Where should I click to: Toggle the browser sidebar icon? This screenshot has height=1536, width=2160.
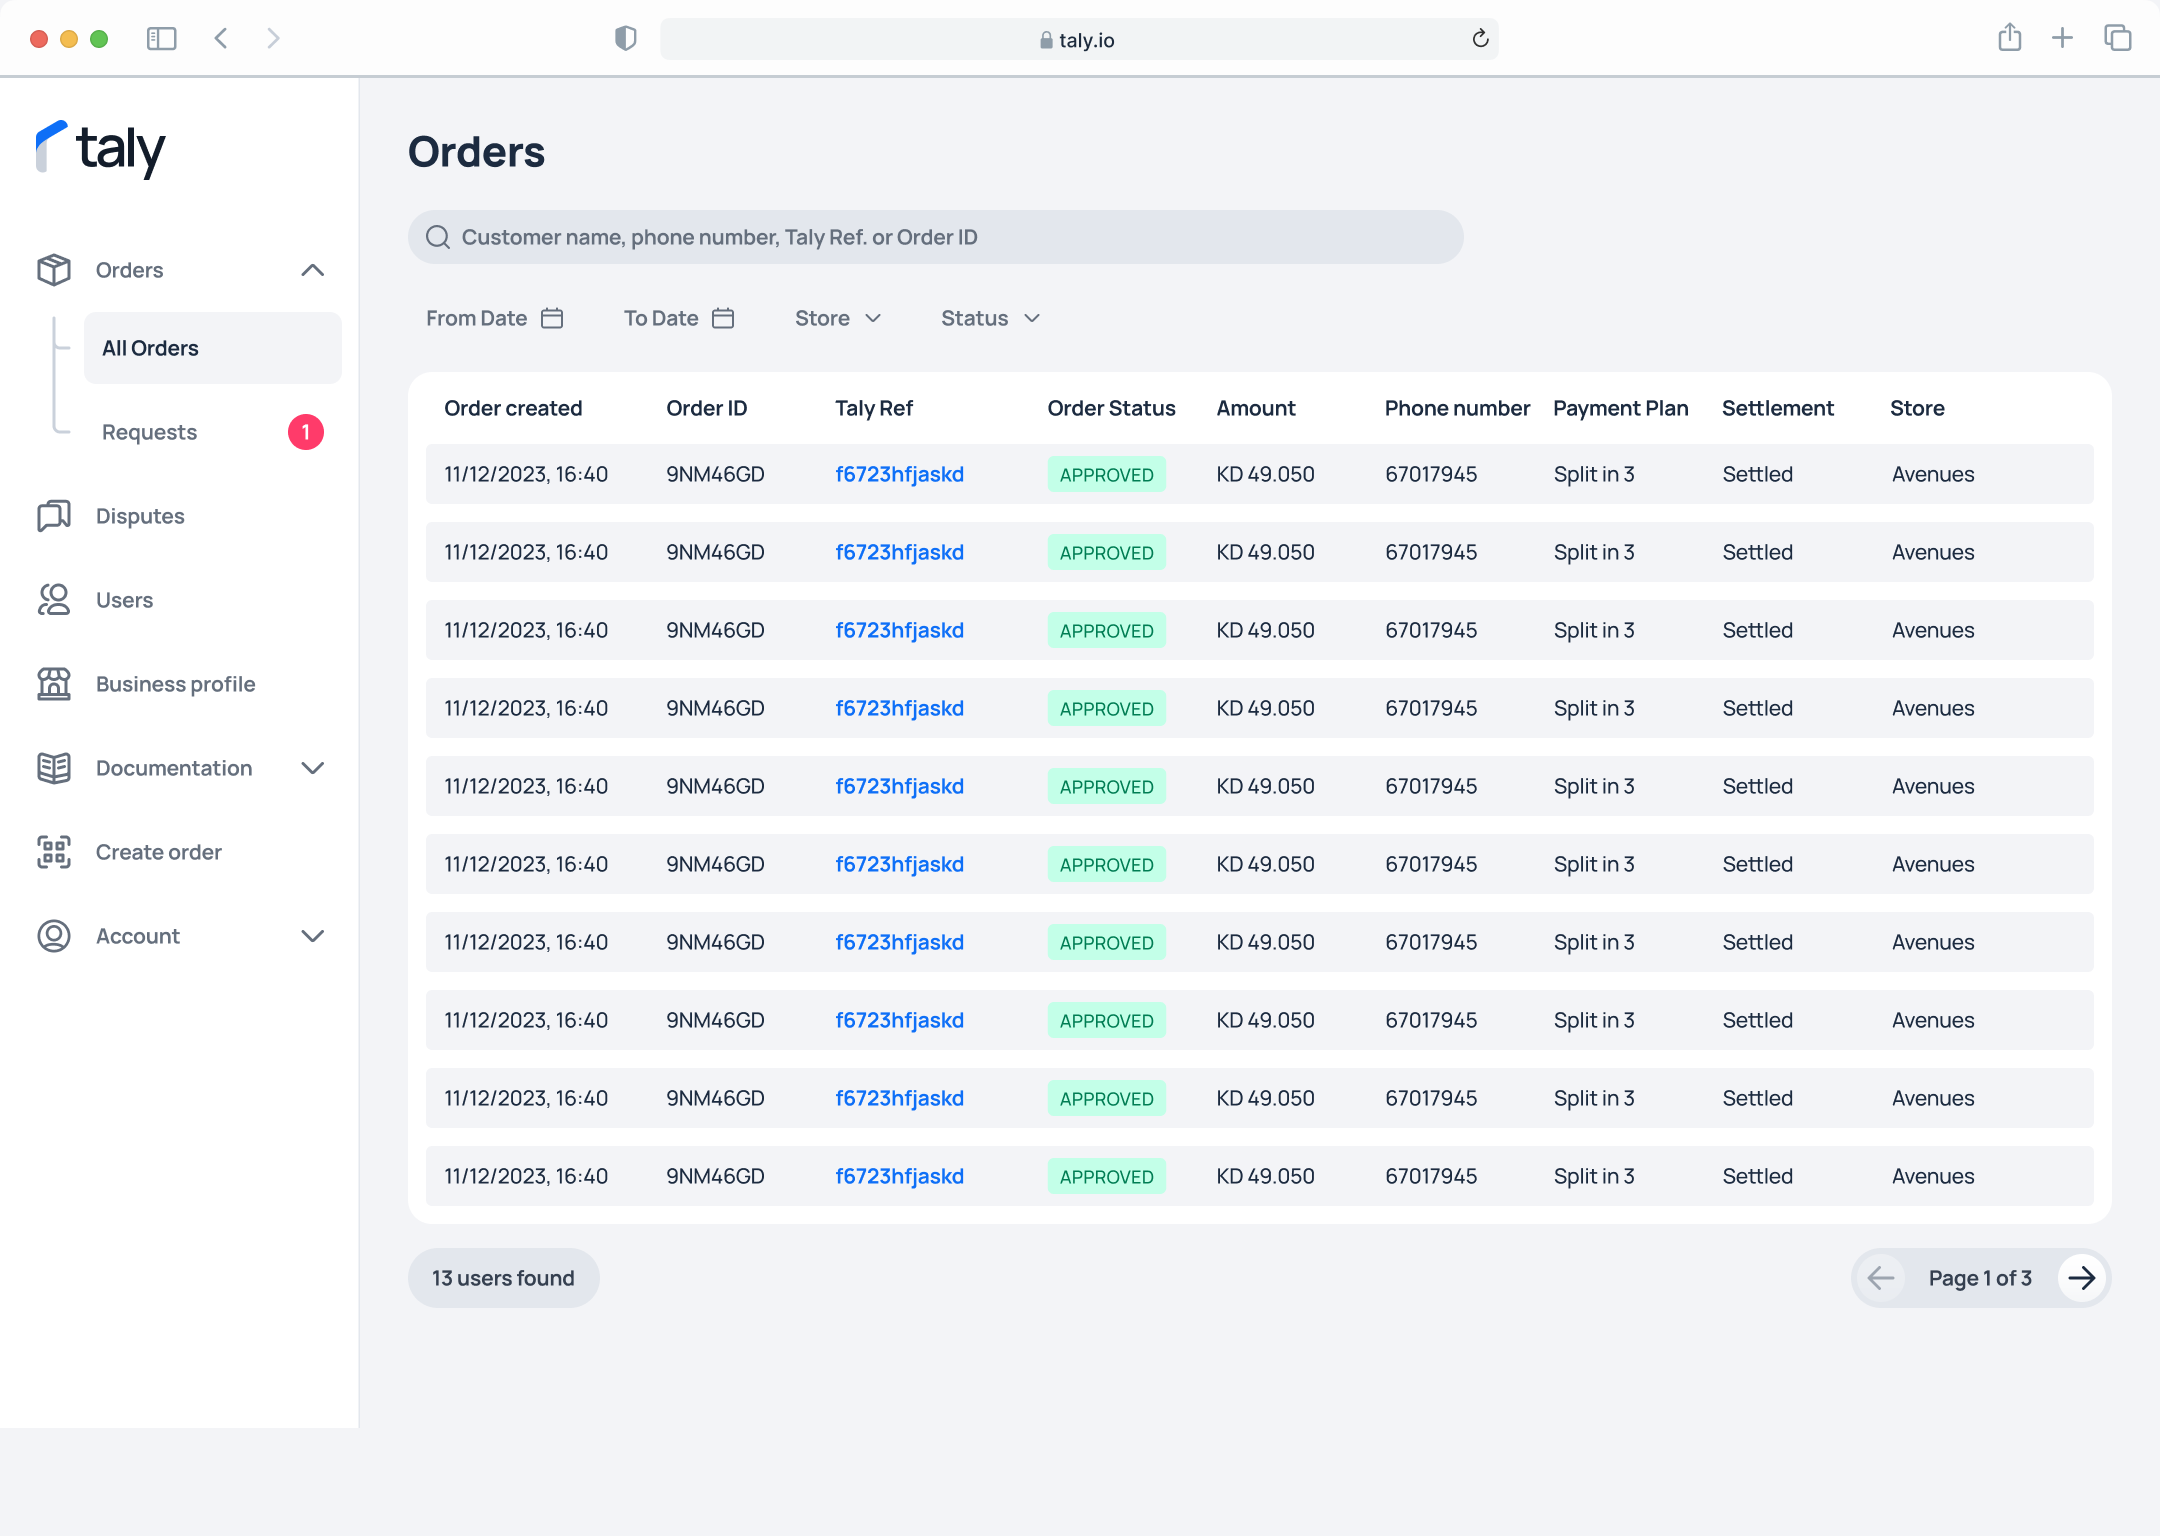tap(161, 39)
